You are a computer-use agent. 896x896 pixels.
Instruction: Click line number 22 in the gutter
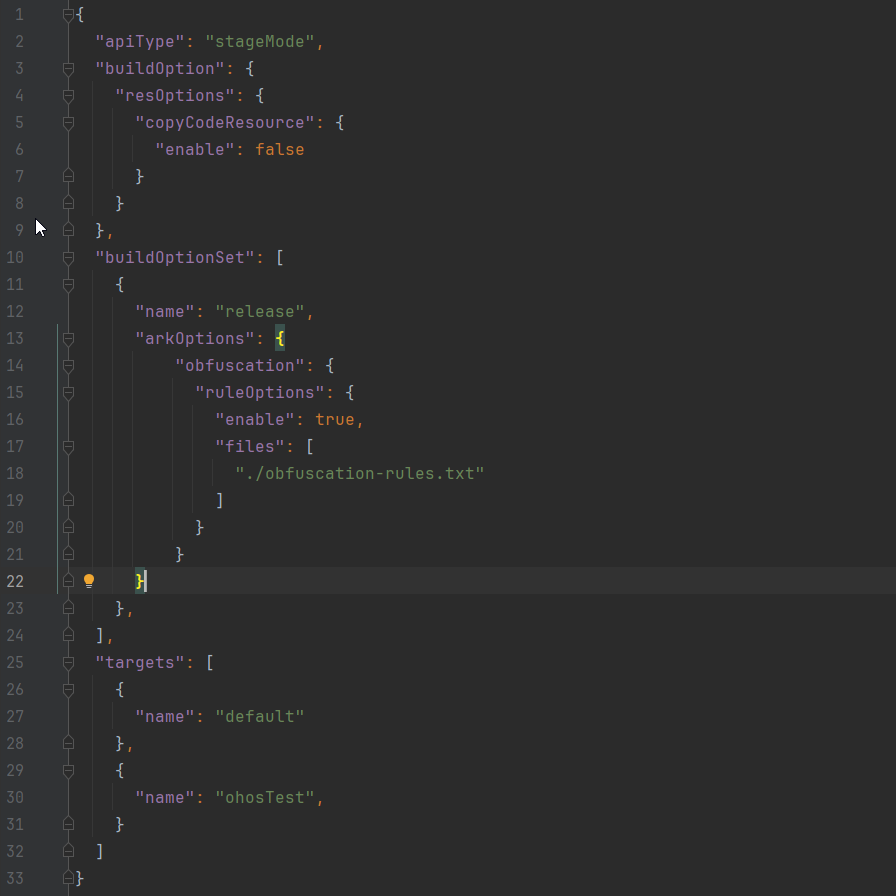15,581
